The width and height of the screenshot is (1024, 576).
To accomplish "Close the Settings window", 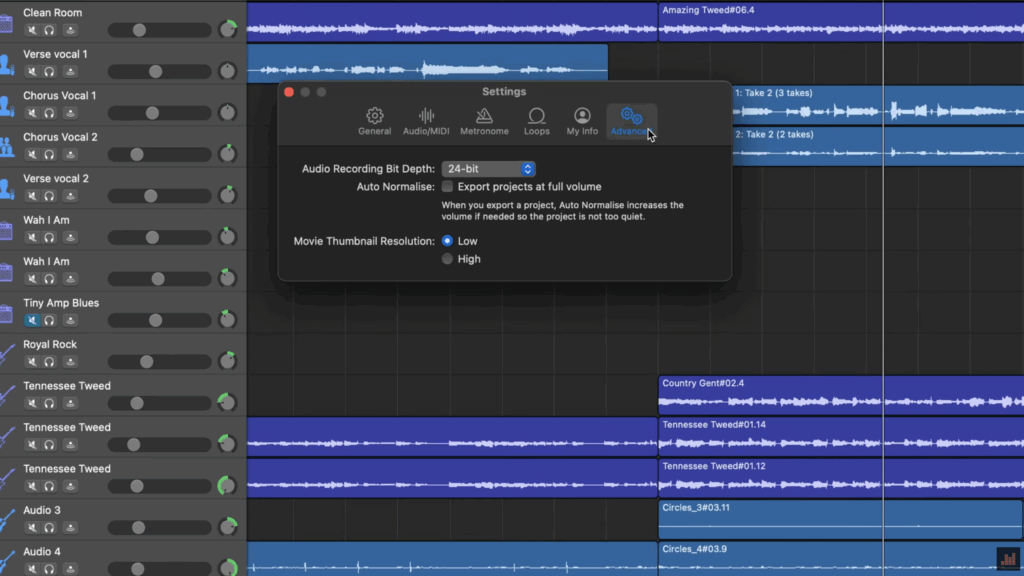I will [289, 92].
